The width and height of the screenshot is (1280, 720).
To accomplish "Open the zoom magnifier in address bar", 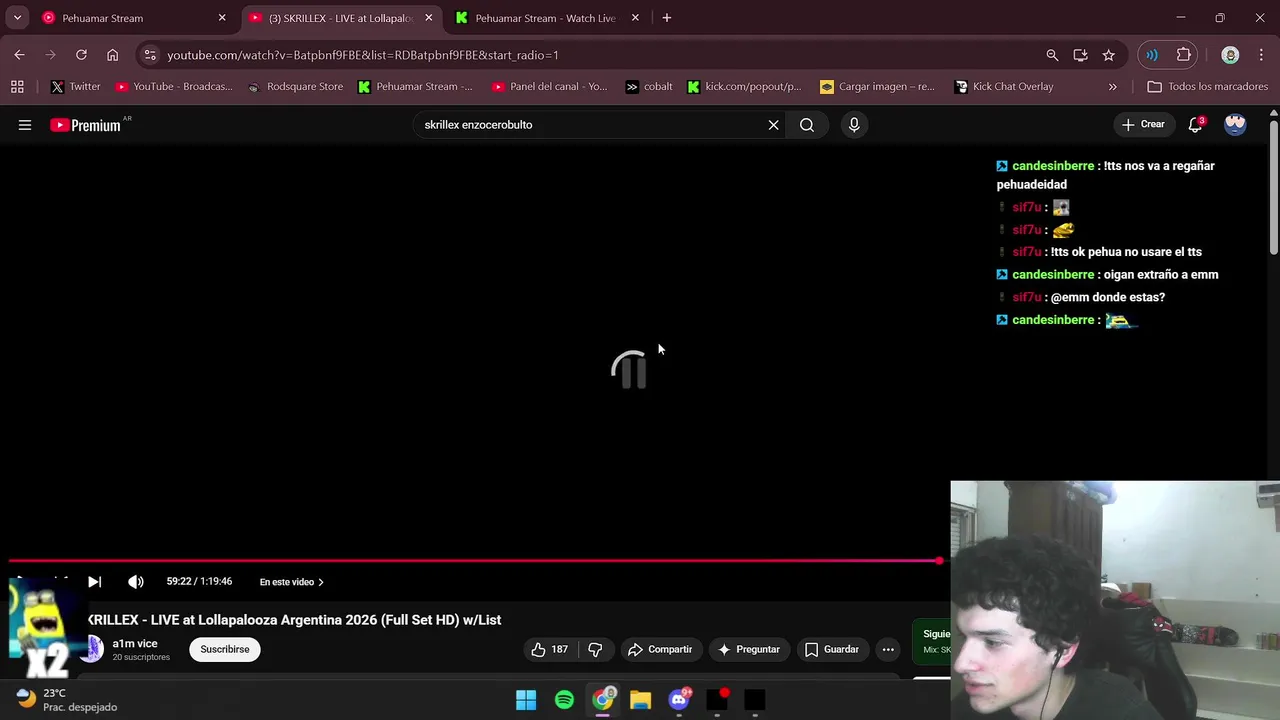I will [1052, 55].
